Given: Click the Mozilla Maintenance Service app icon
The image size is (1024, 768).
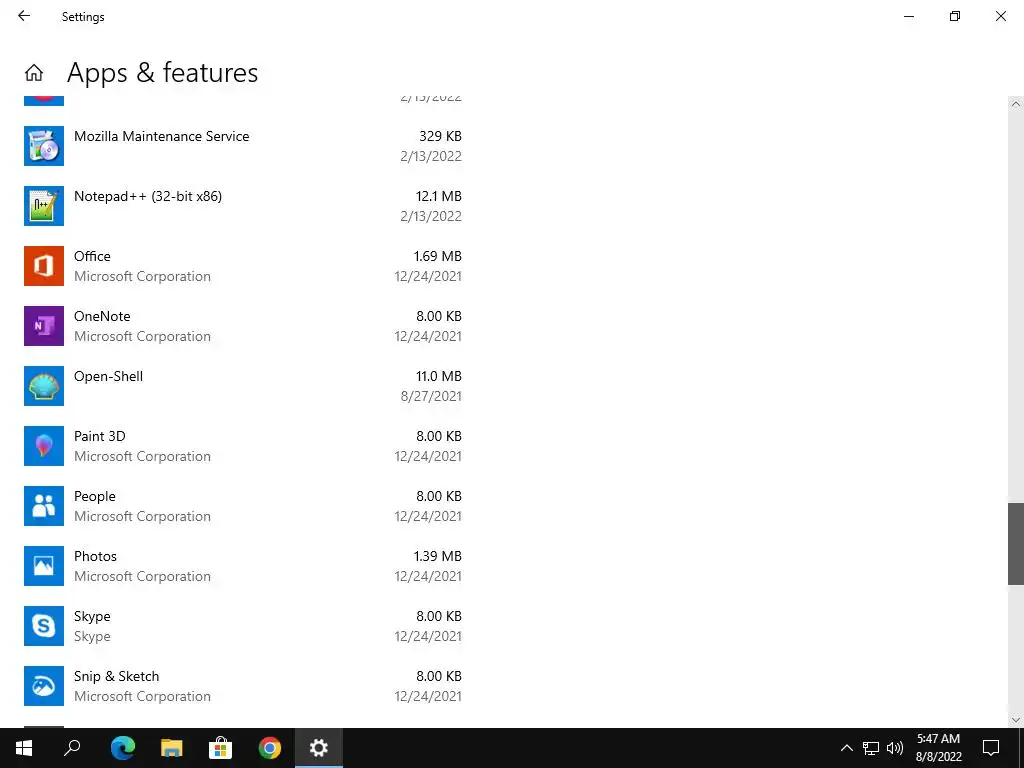Looking at the screenshot, I should point(44,146).
